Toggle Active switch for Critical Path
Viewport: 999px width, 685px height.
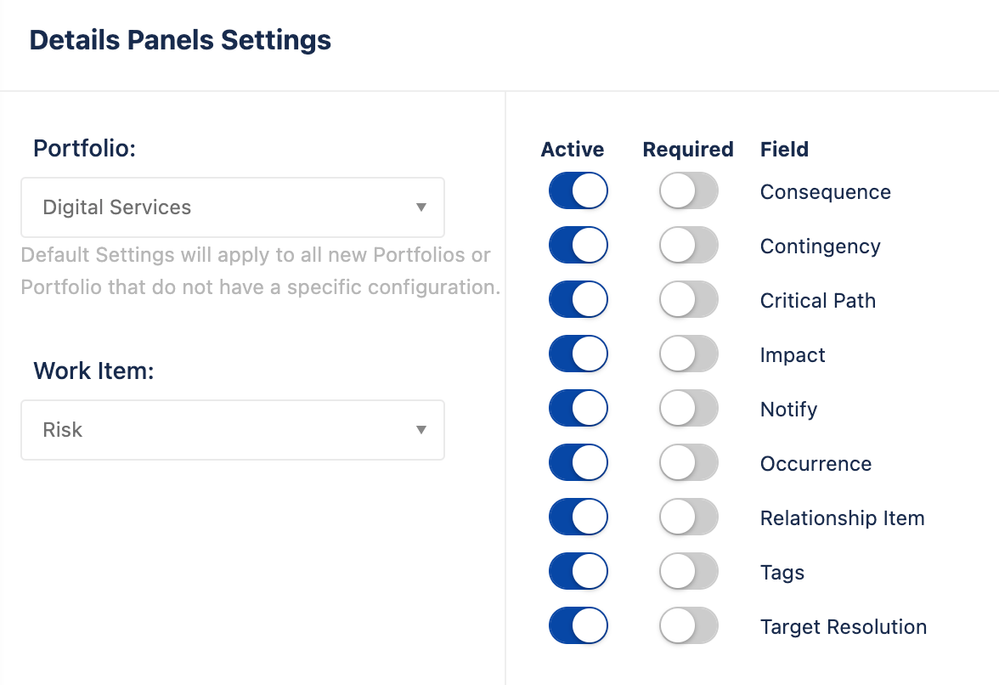click(578, 300)
